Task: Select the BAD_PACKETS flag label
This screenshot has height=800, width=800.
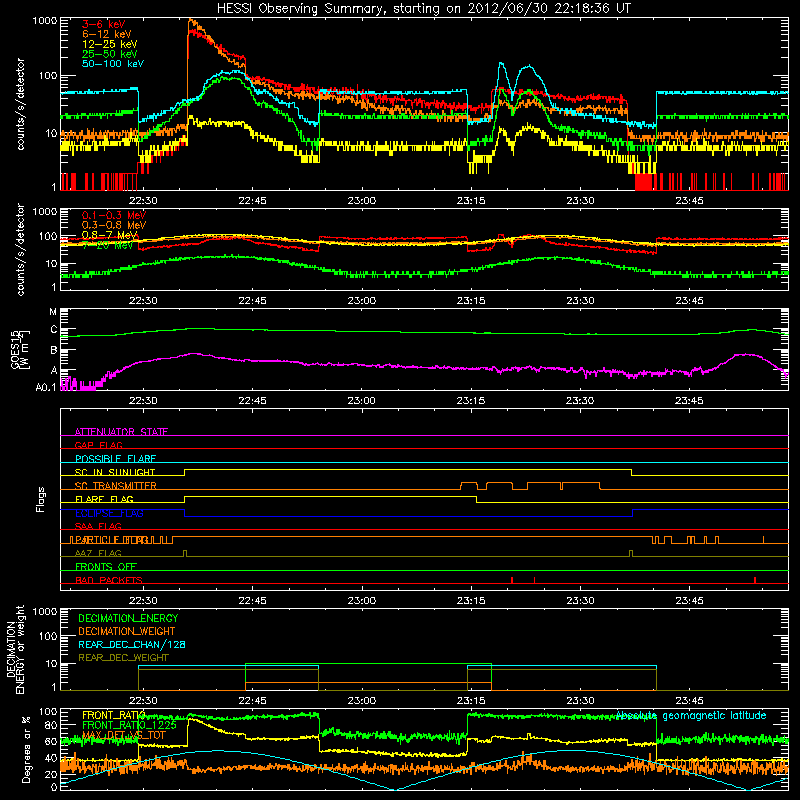Action: (109, 580)
